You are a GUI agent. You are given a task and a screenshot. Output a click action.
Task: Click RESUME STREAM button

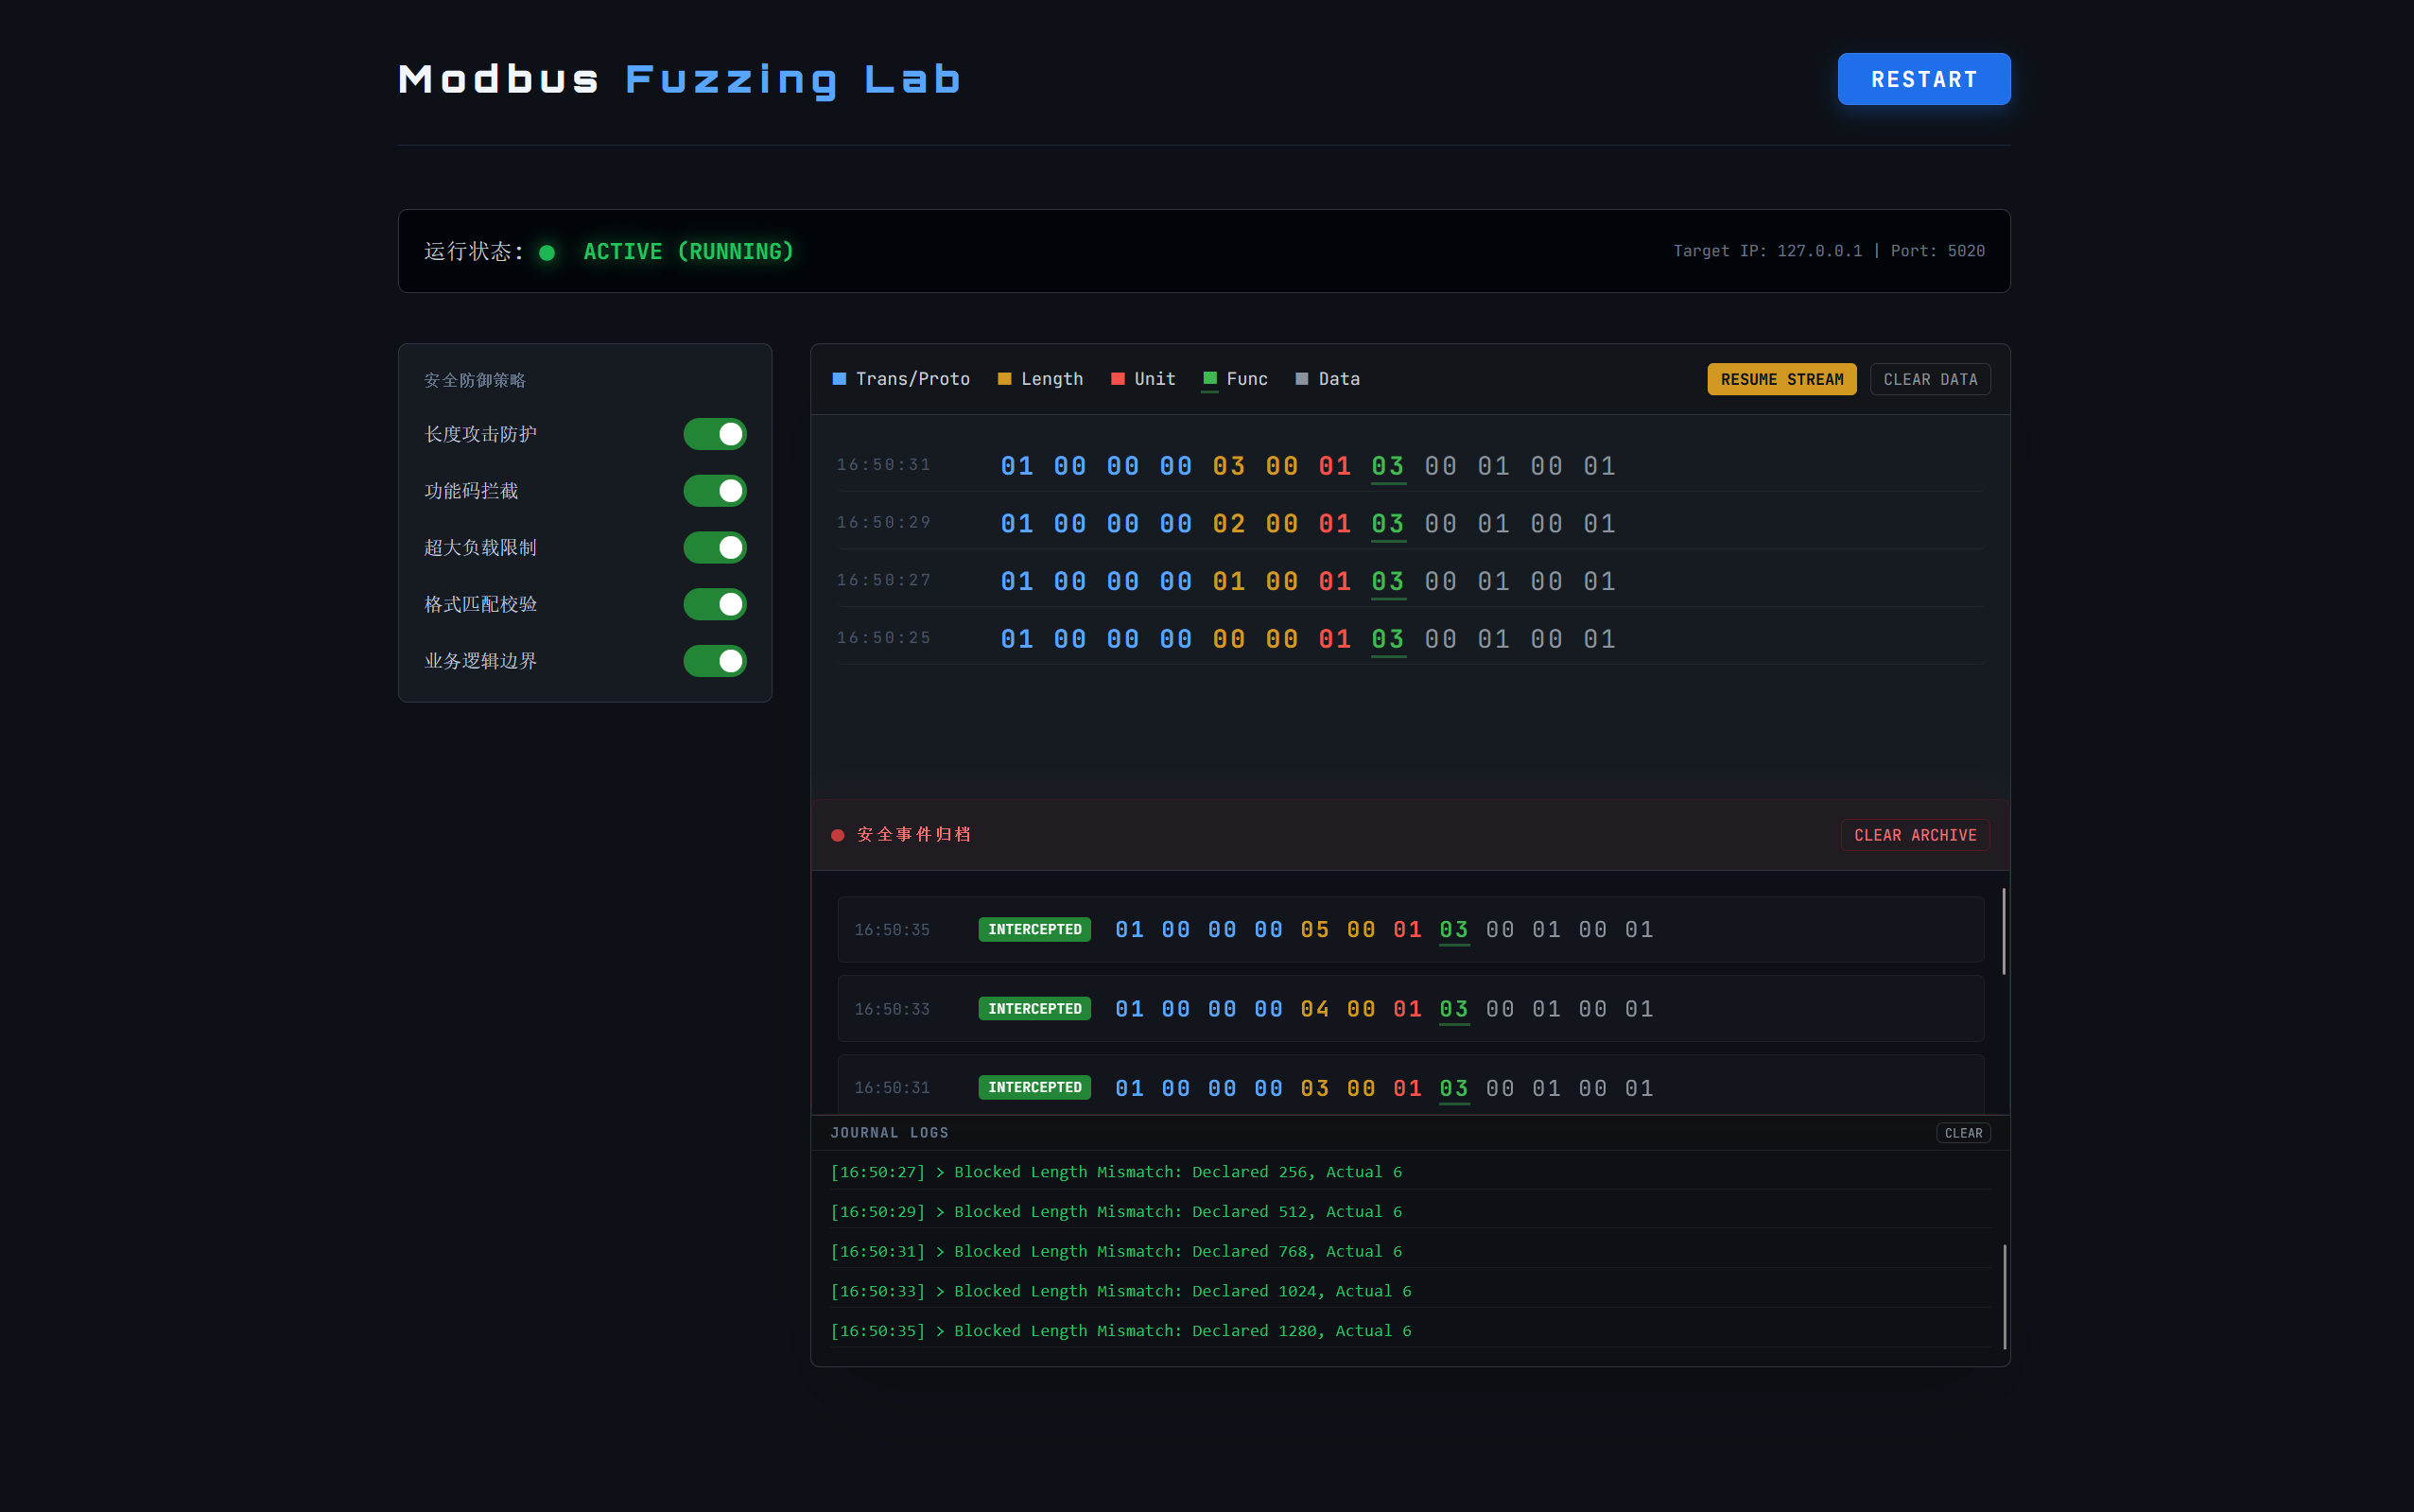(x=1781, y=380)
